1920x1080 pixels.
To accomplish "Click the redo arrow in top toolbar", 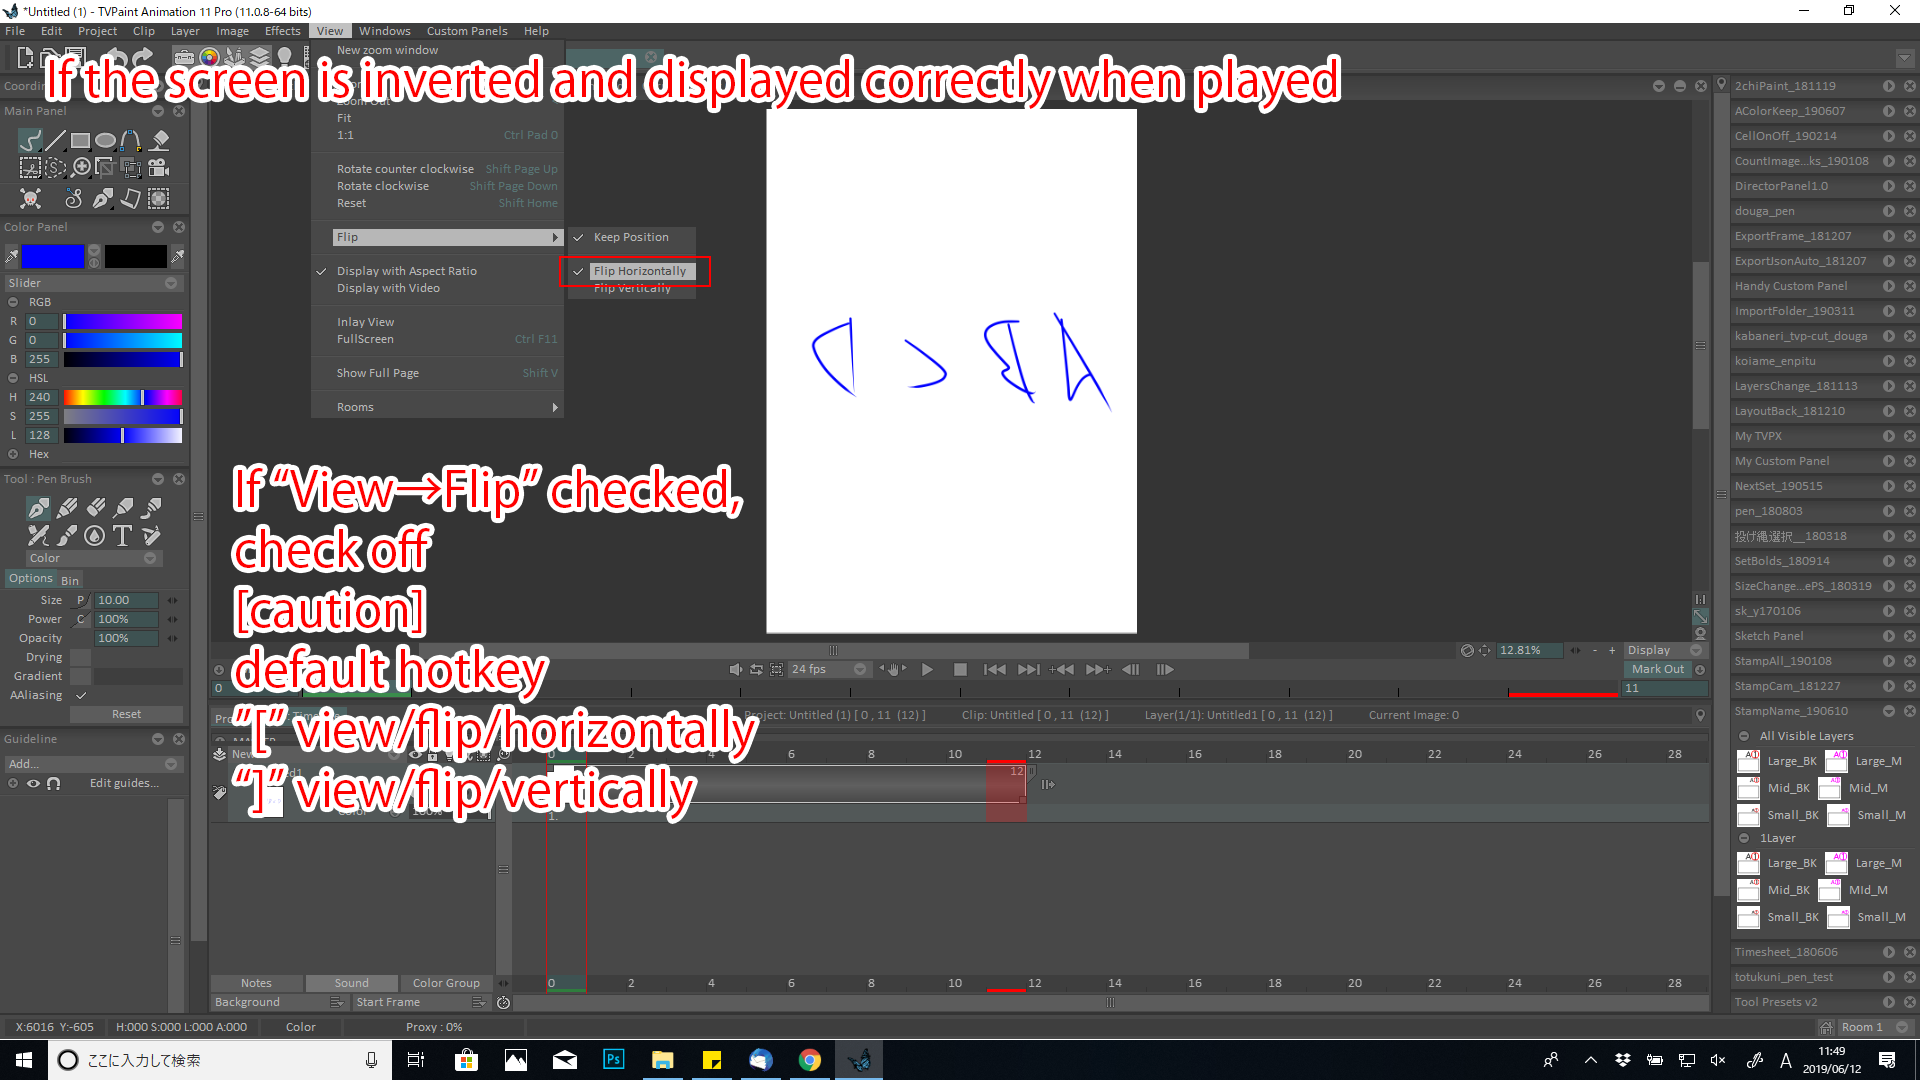I will click(144, 57).
